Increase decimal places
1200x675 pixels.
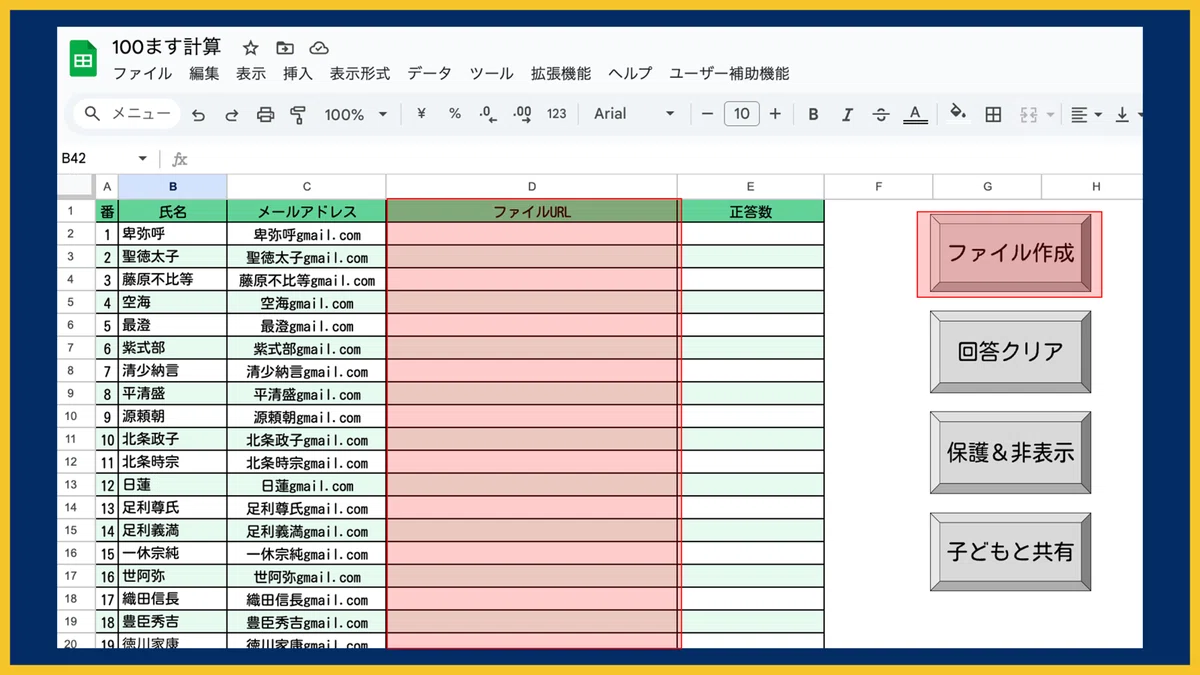[522, 114]
